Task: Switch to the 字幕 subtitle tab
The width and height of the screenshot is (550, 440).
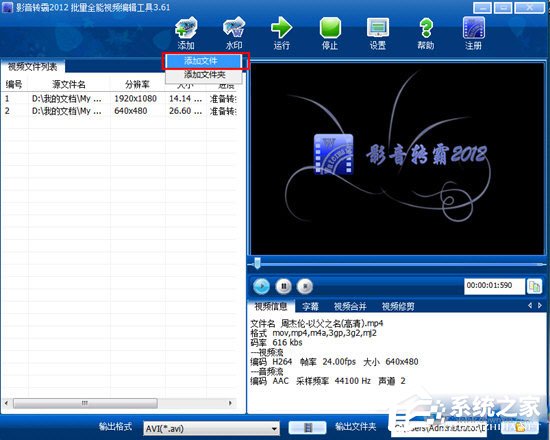Action: [x=310, y=307]
